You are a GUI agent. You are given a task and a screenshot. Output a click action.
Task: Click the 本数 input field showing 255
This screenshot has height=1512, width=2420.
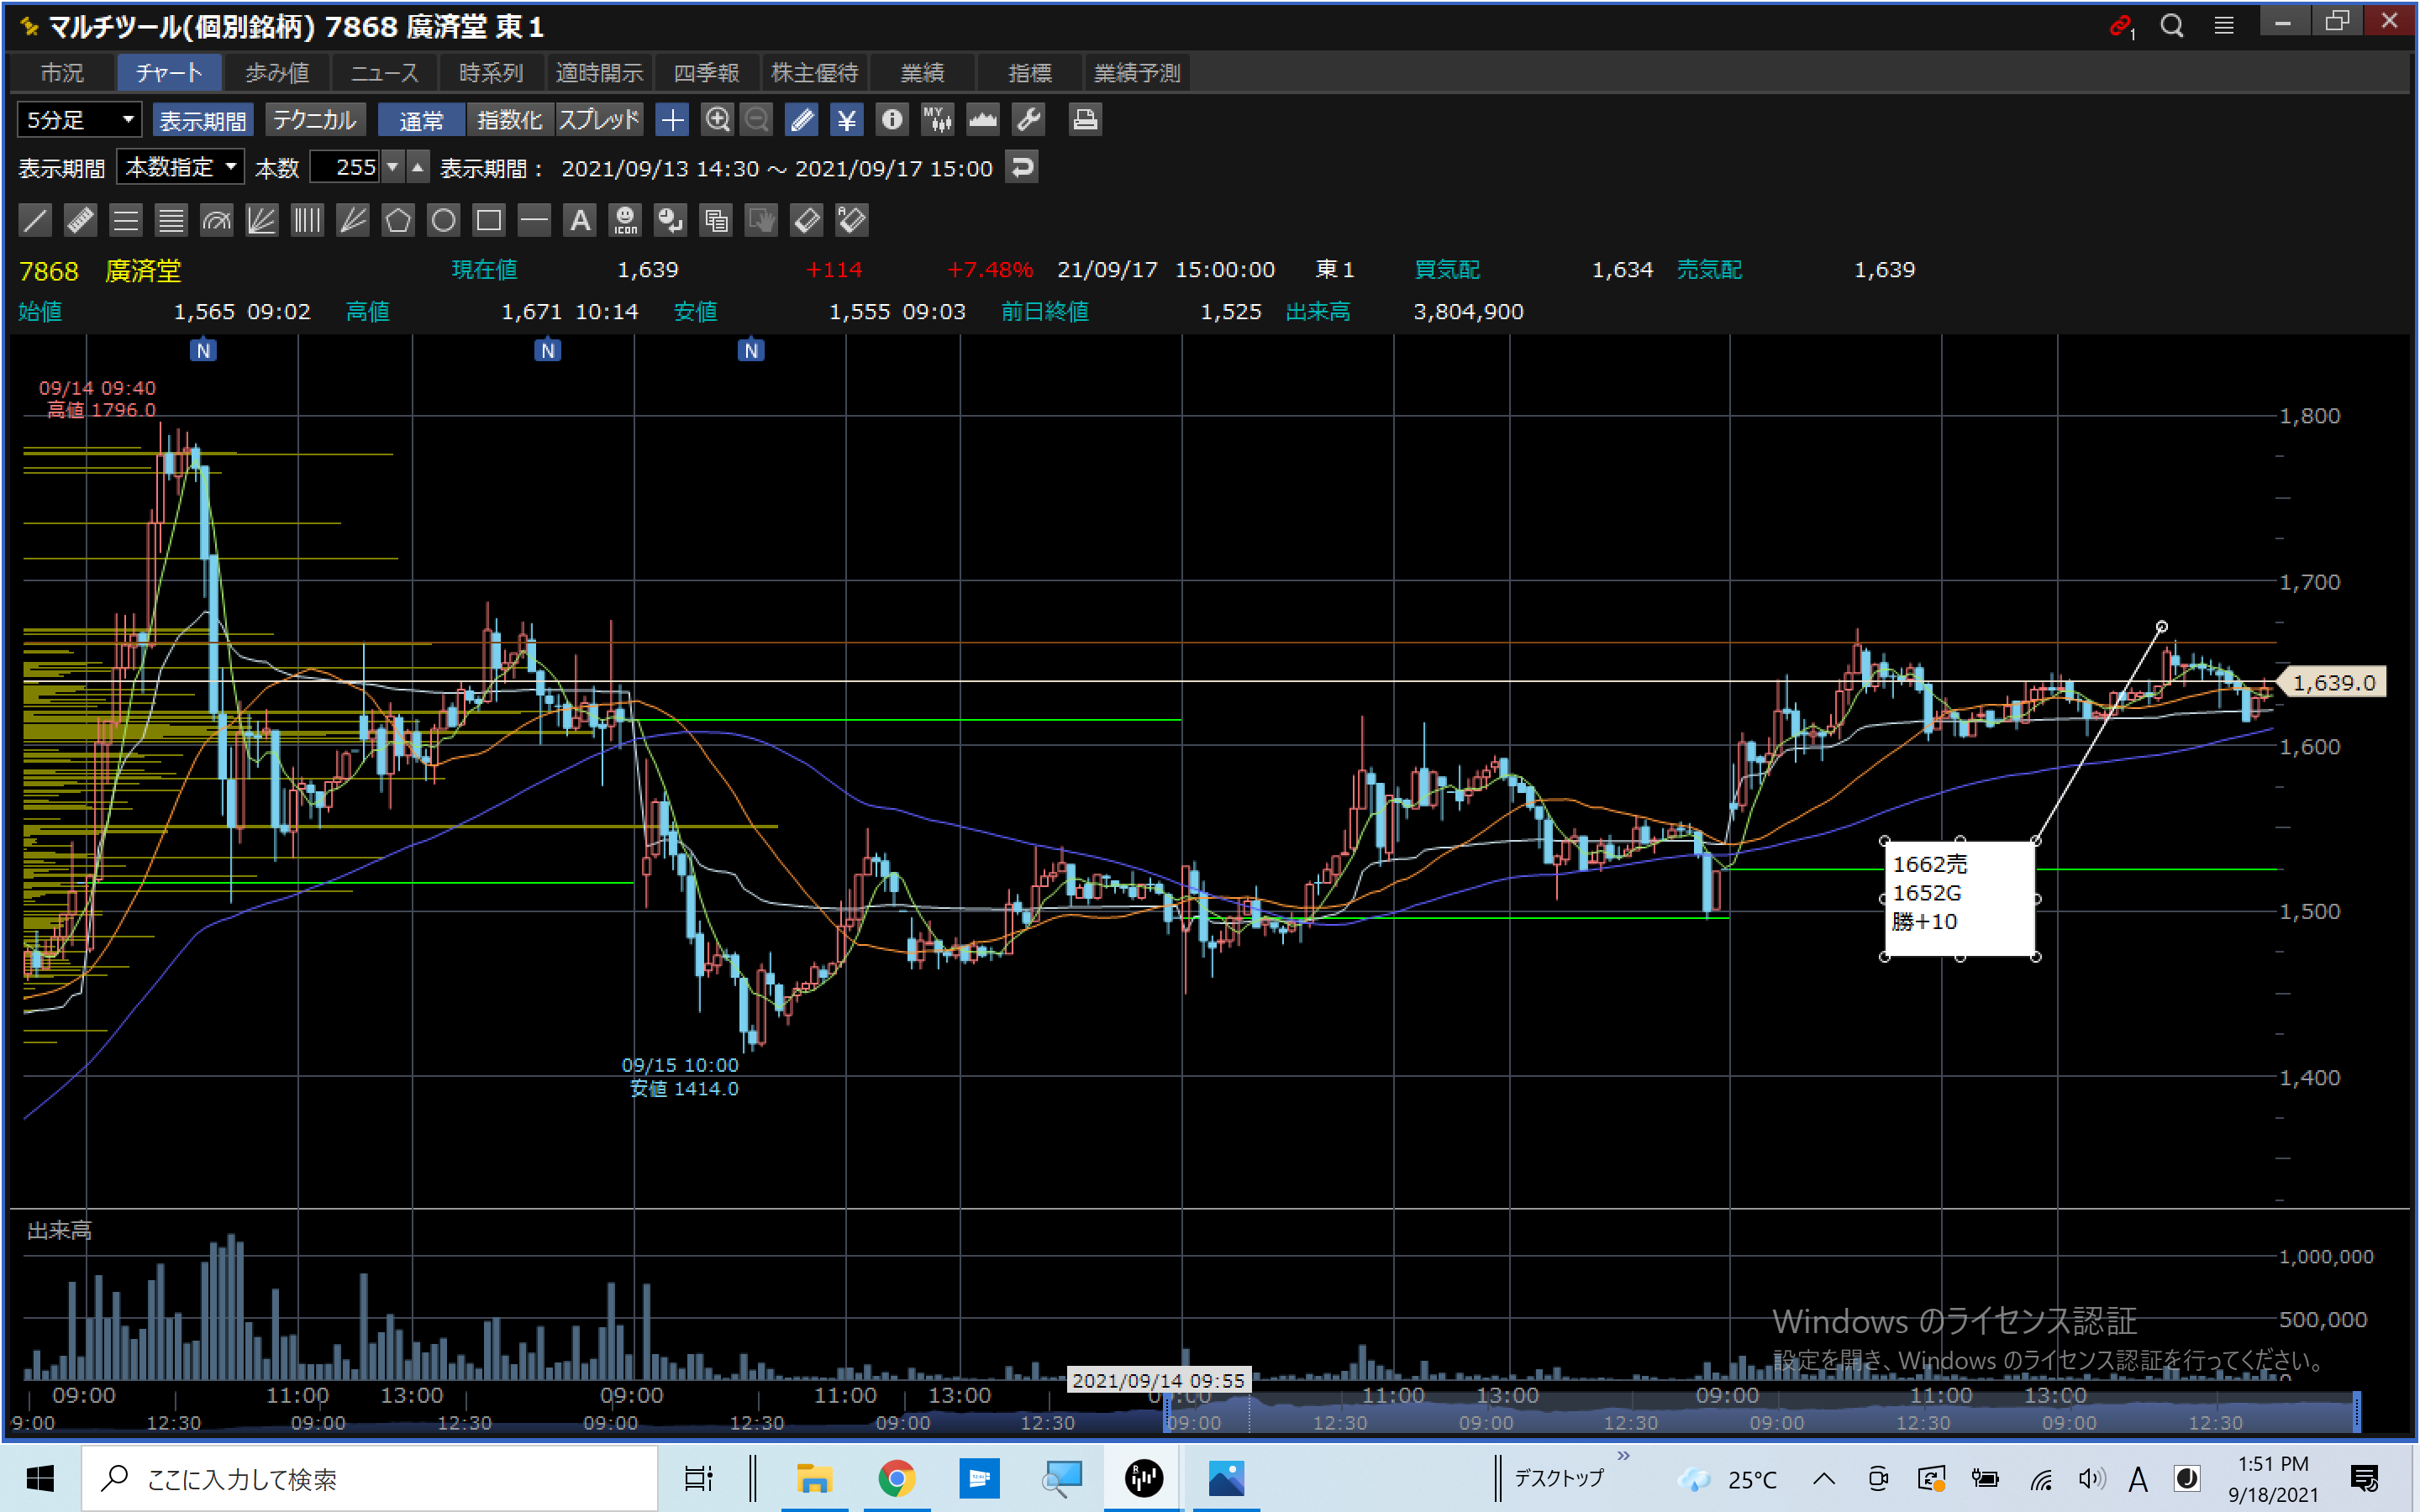[345, 167]
